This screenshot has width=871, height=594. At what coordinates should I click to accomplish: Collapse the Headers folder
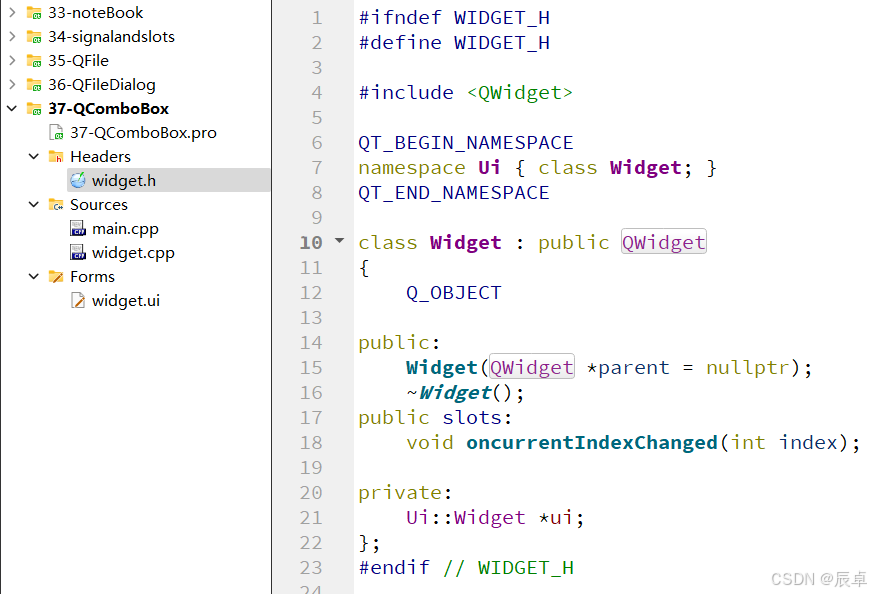pos(34,156)
